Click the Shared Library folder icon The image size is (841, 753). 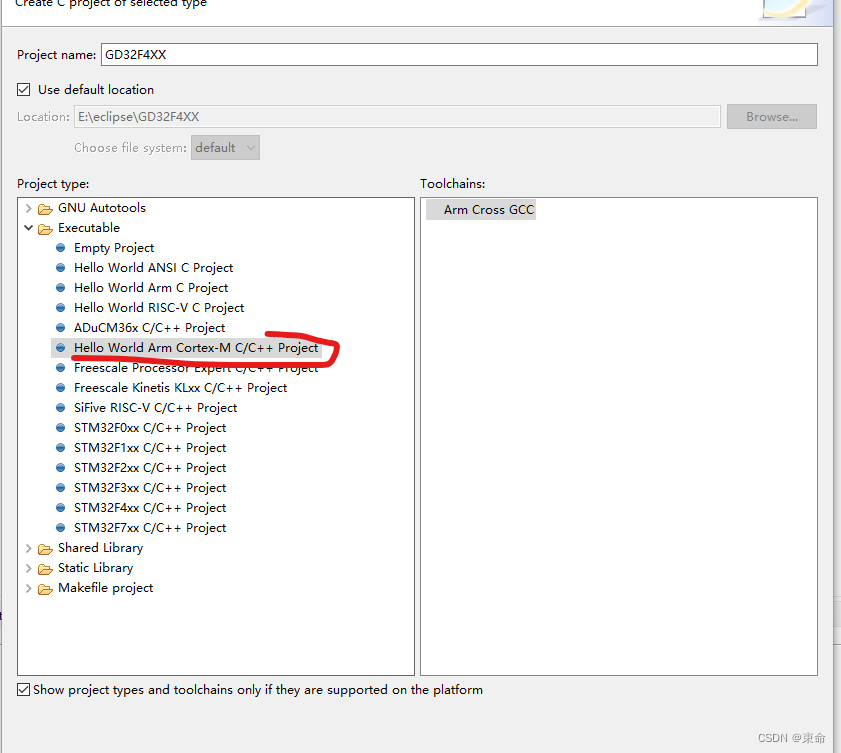(x=45, y=549)
